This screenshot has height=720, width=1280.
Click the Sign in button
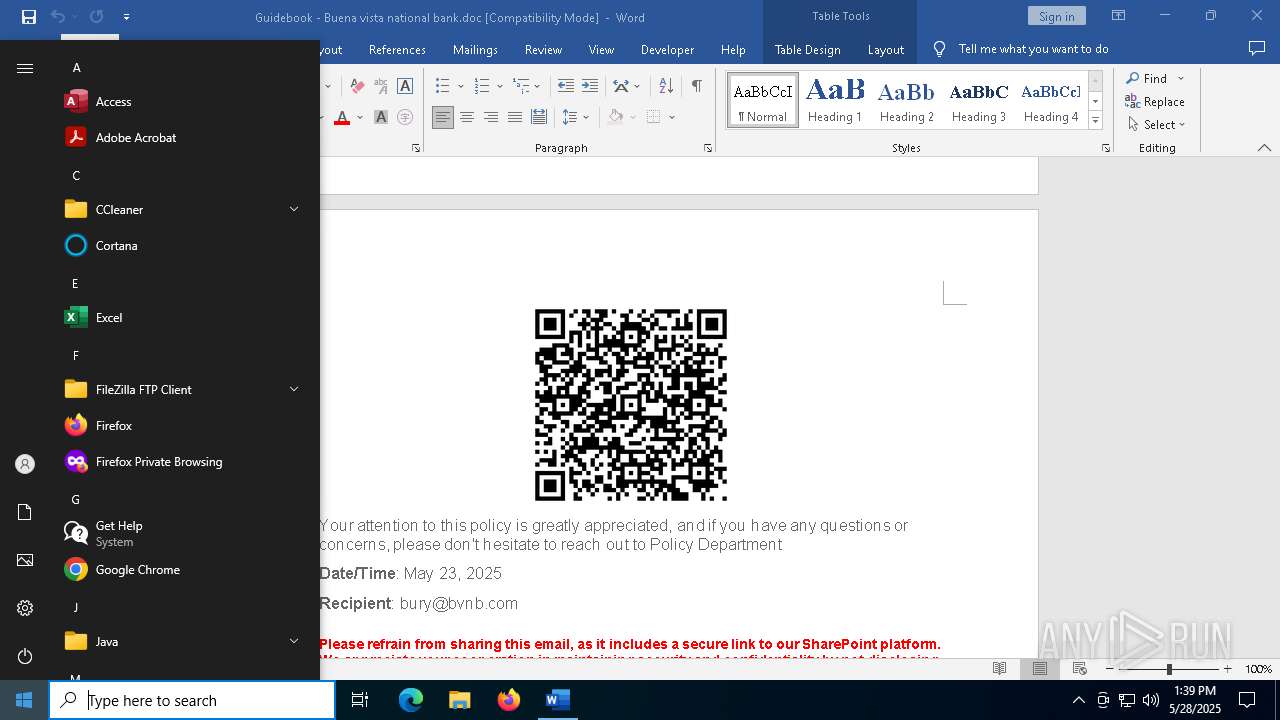click(x=1056, y=16)
